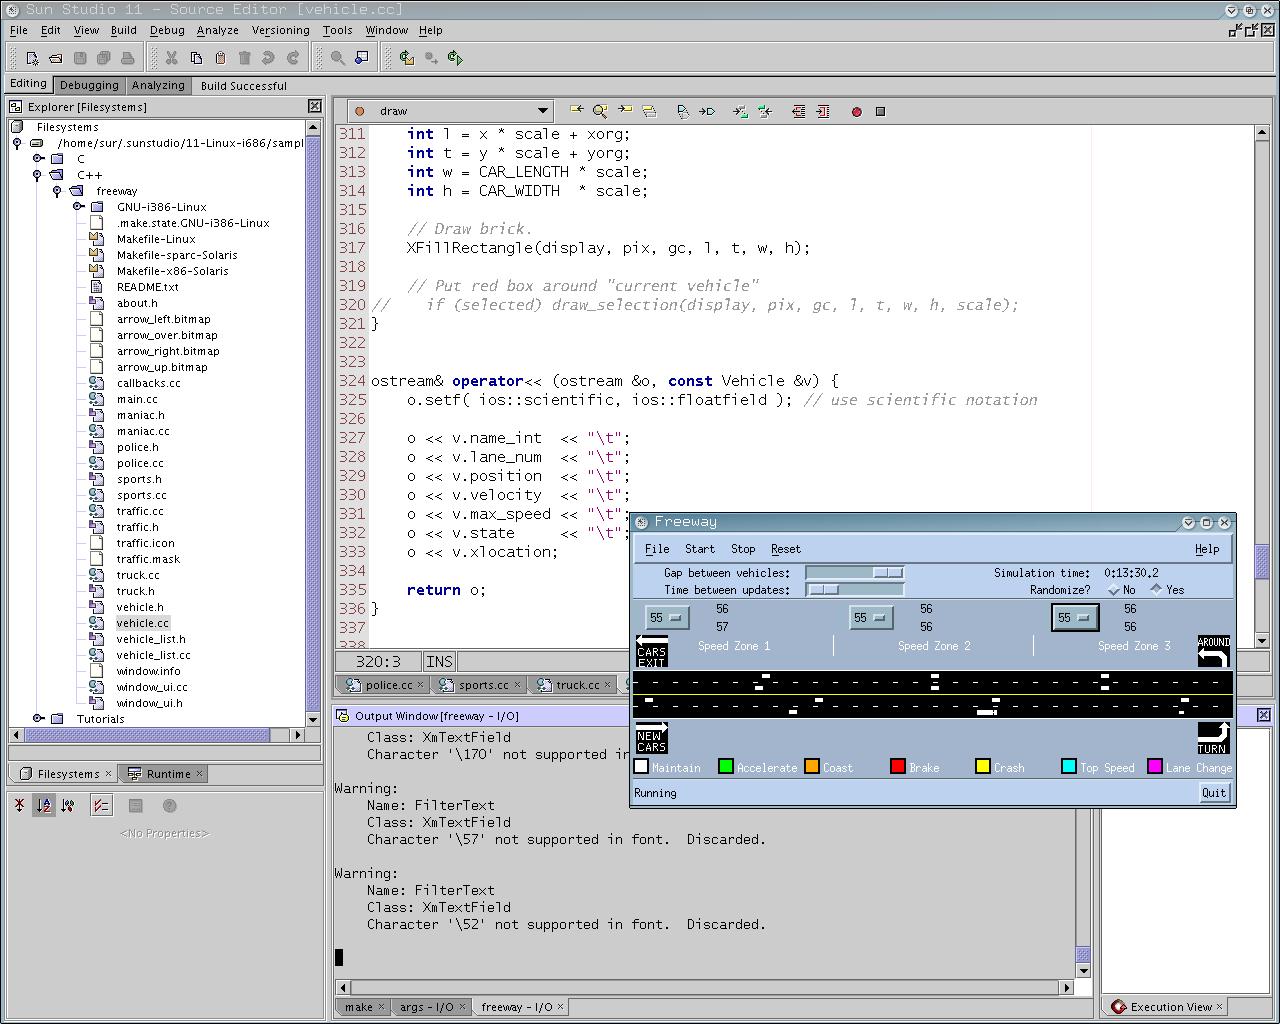
Task: Expand the Tutorials folder node
Action: click(37, 719)
